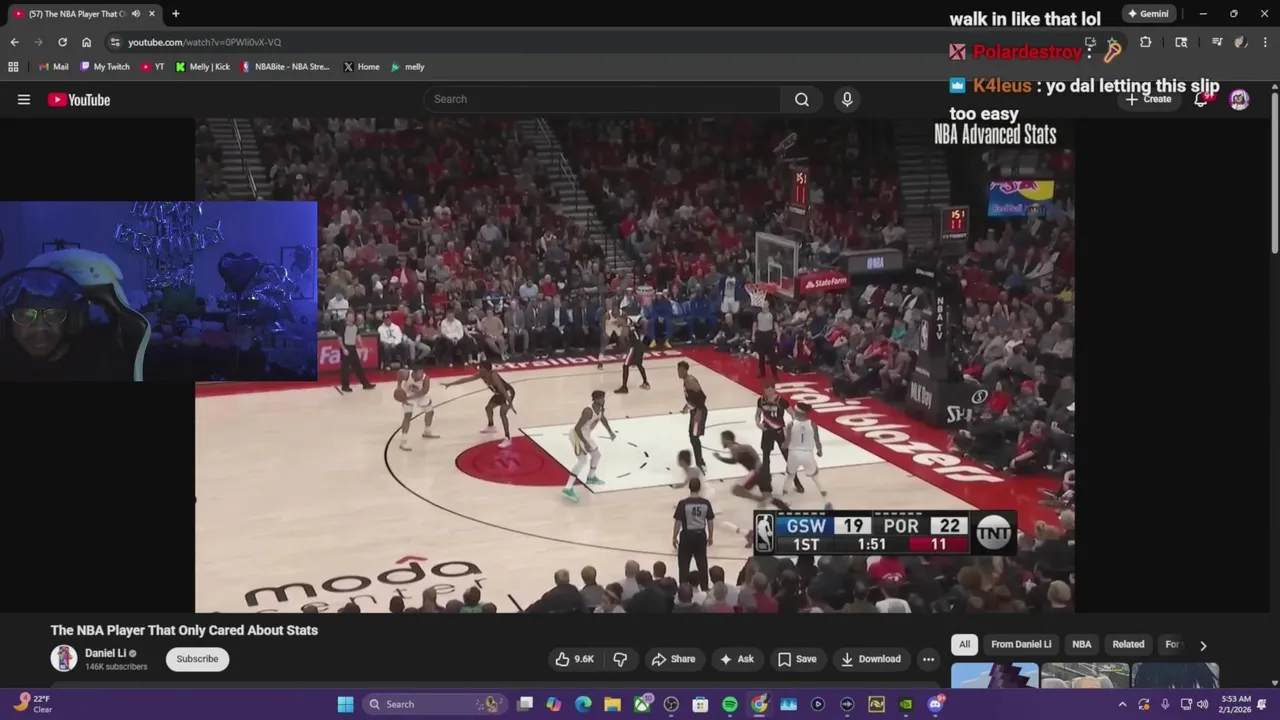
Task: Open the YouTube account avatar menu
Action: tap(1239, 99)
